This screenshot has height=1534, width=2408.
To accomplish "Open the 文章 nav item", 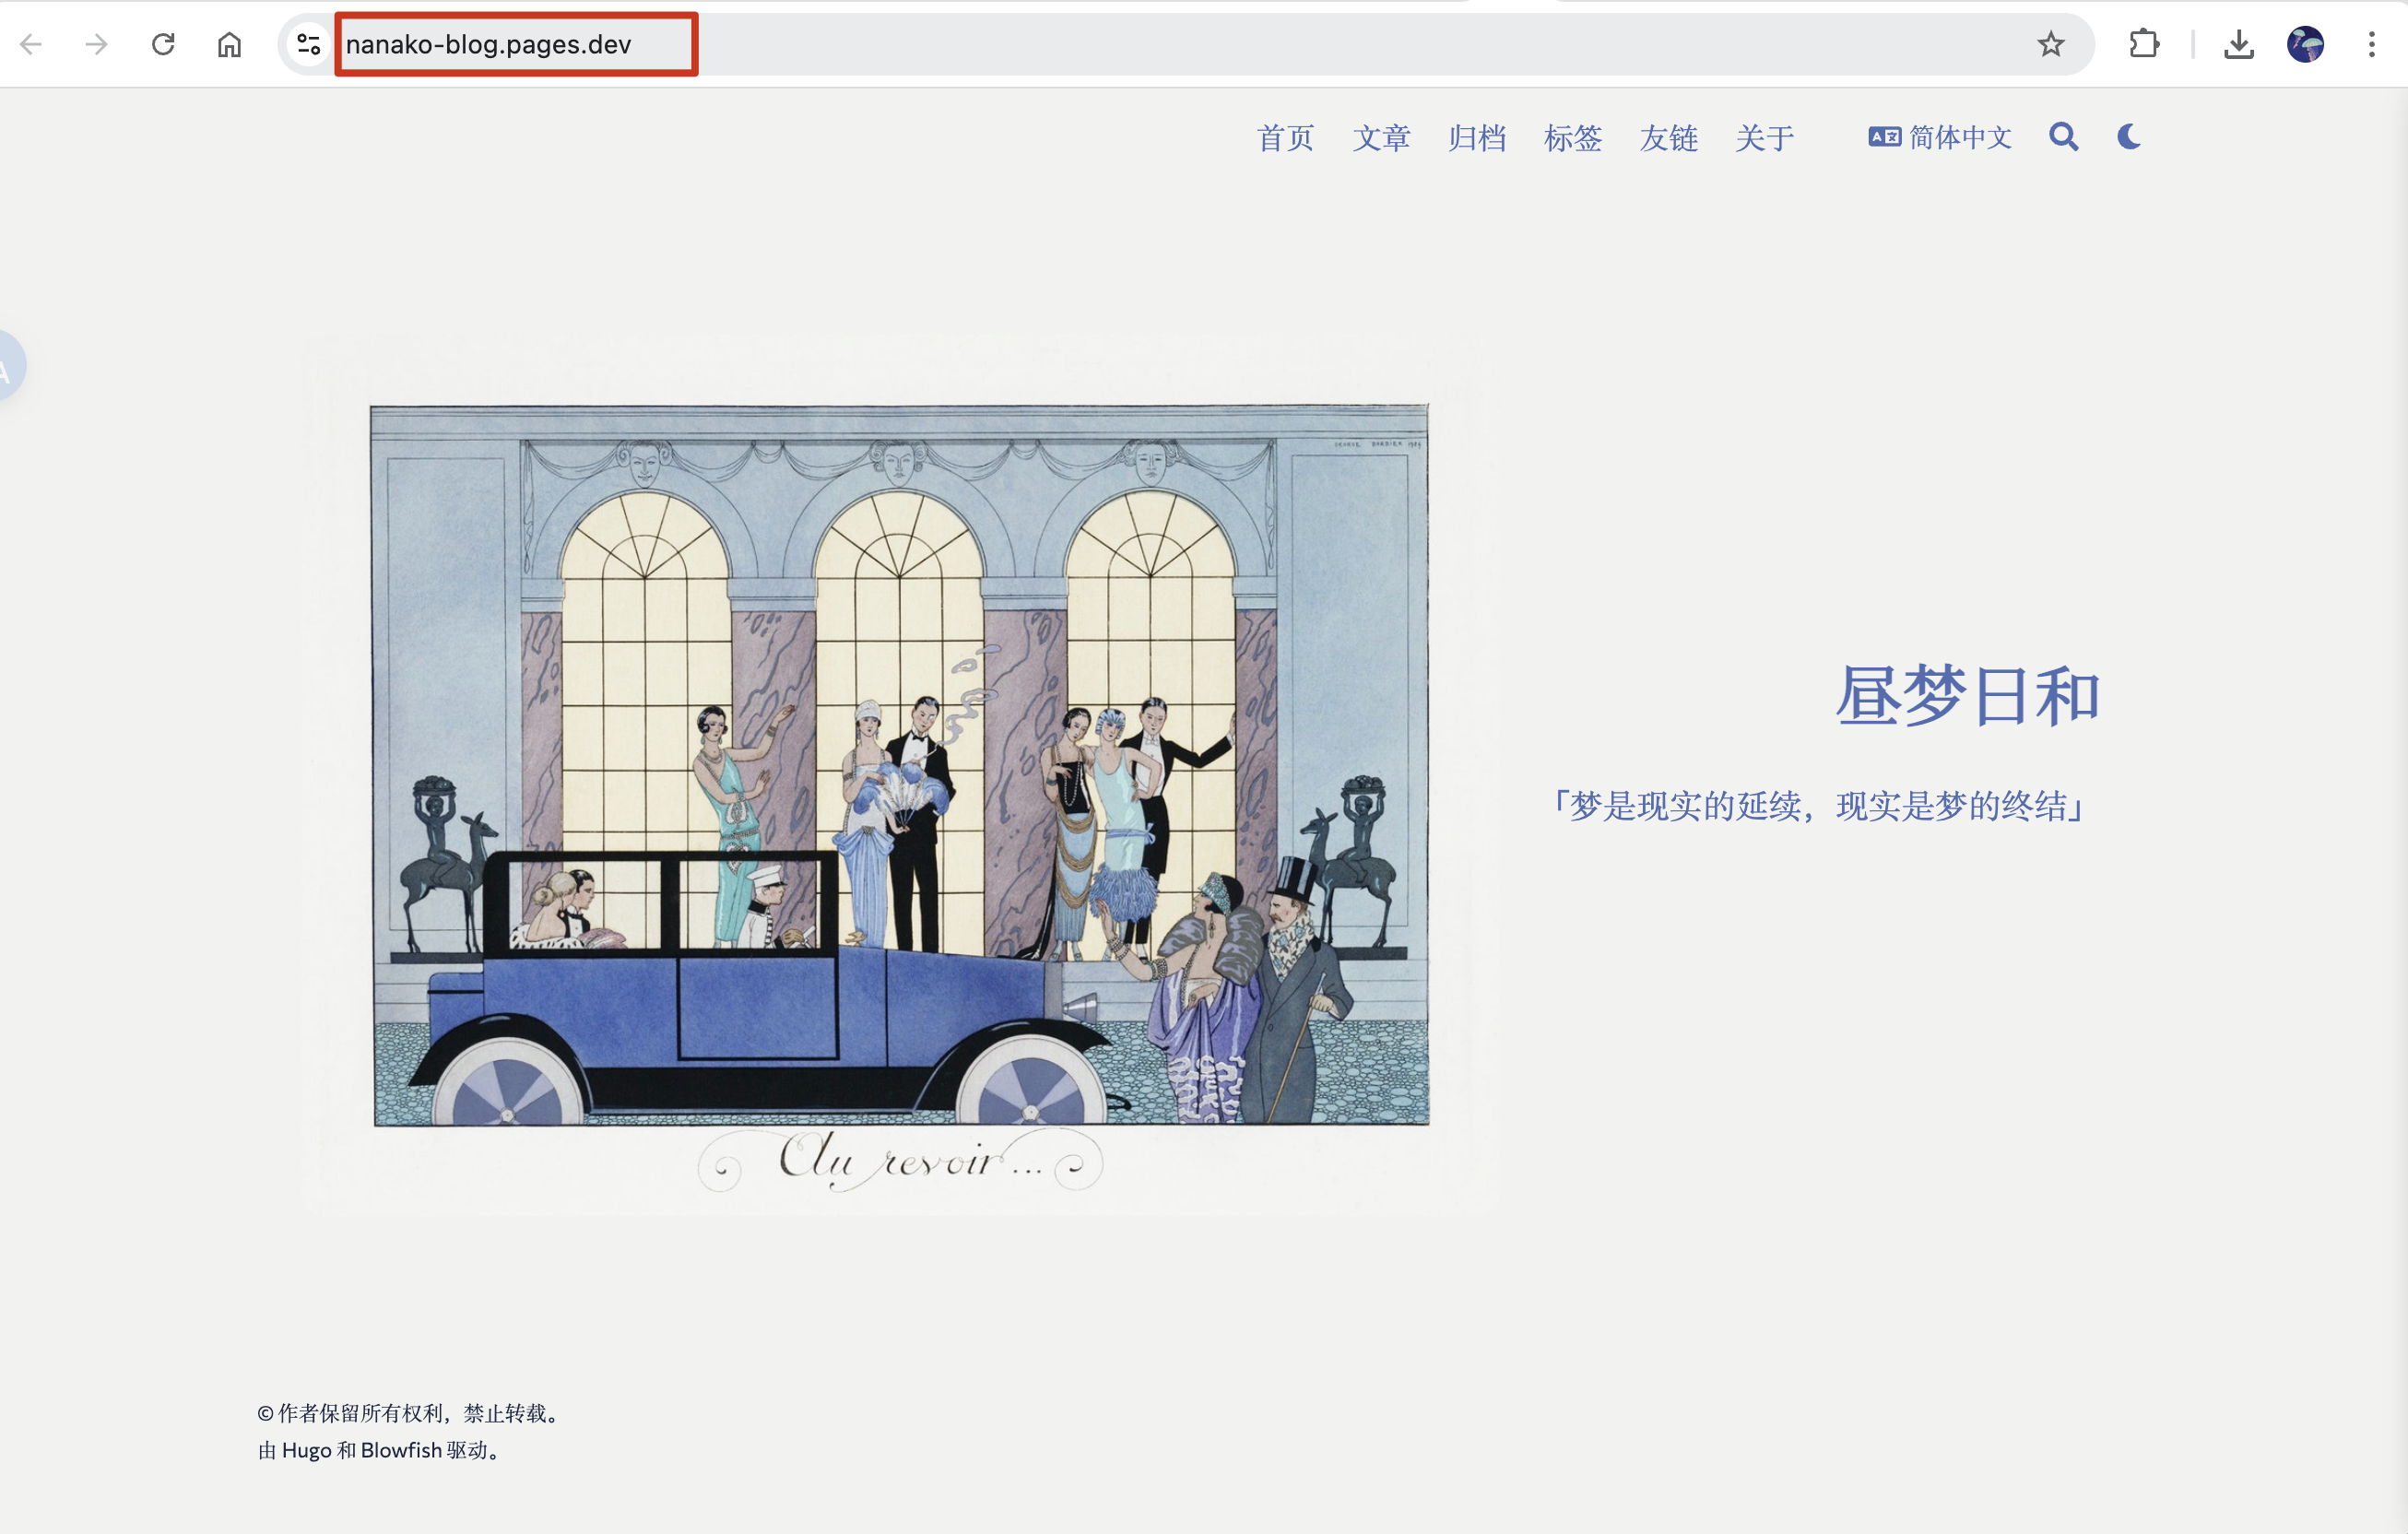I will point(1381,138).
